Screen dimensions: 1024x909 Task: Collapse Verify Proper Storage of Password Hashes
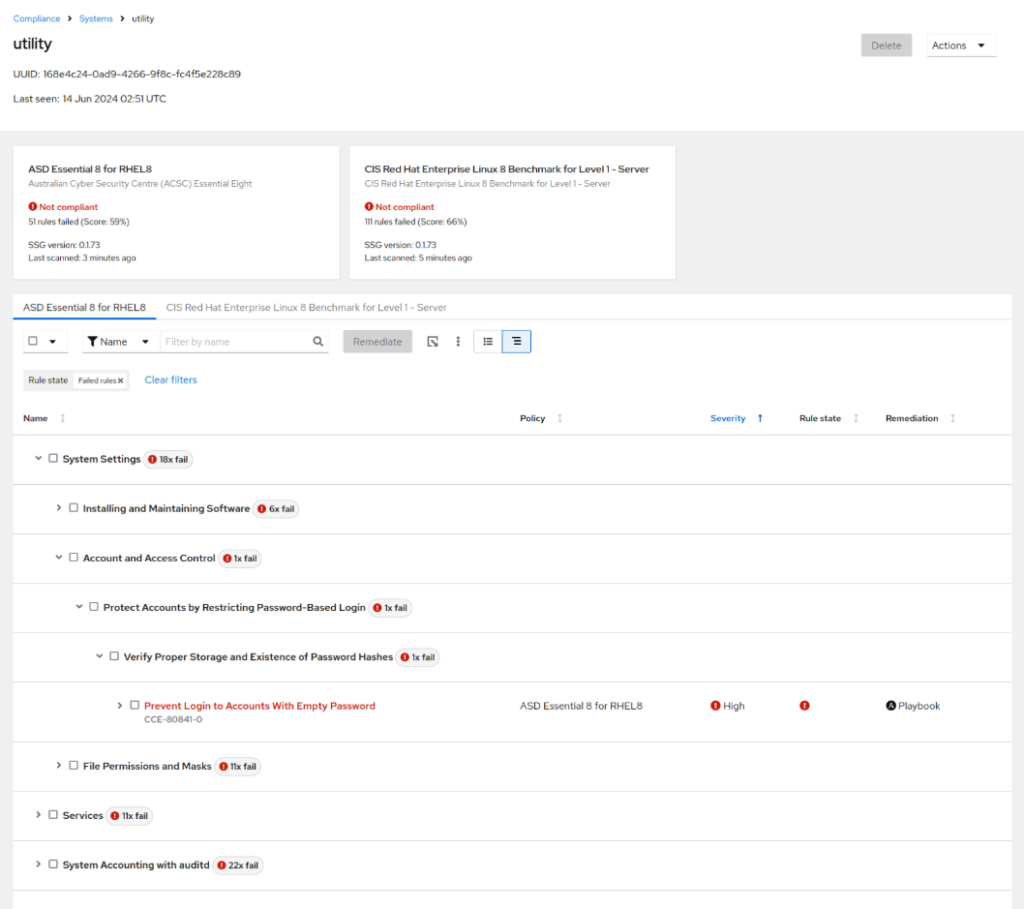pyautogui.click(x=99, y=656)
